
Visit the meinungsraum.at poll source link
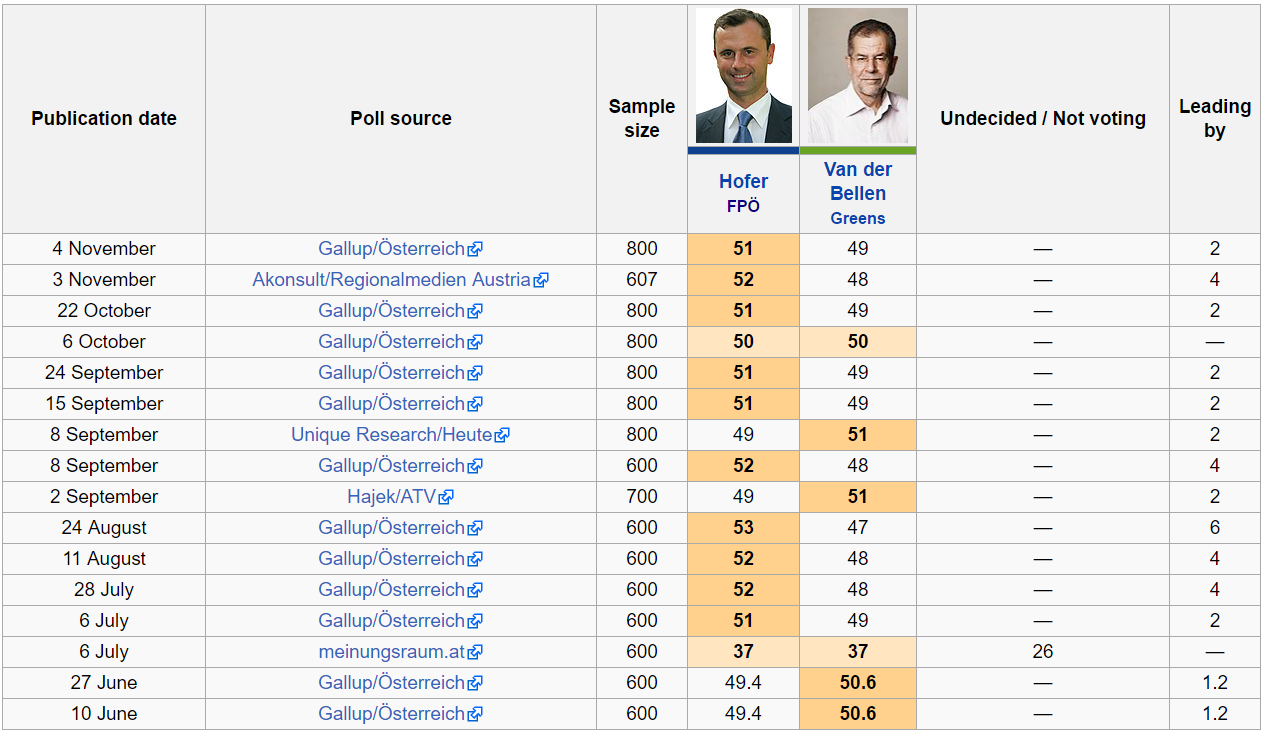(x=391, y=652)
